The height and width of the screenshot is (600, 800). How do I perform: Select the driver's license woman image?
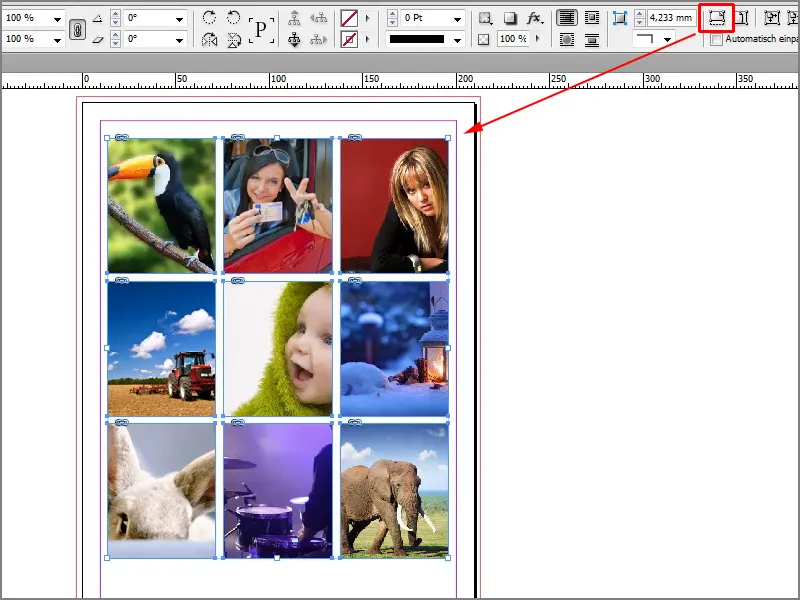(278, 206)
